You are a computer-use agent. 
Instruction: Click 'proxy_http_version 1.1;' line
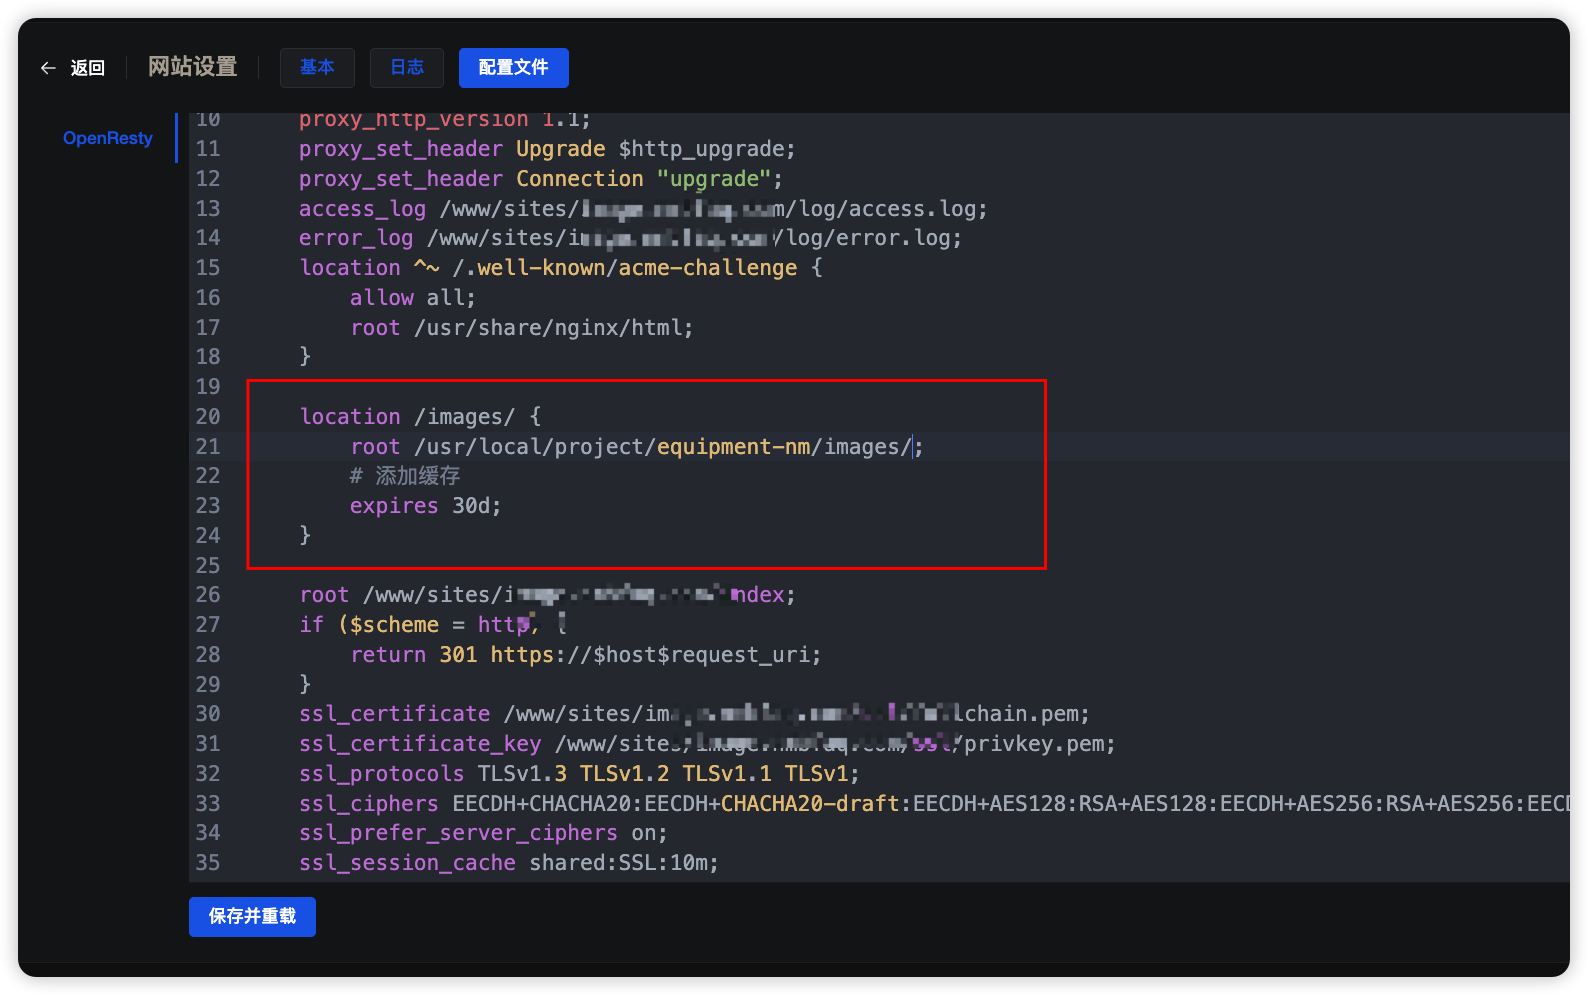(x=445, y=120)
